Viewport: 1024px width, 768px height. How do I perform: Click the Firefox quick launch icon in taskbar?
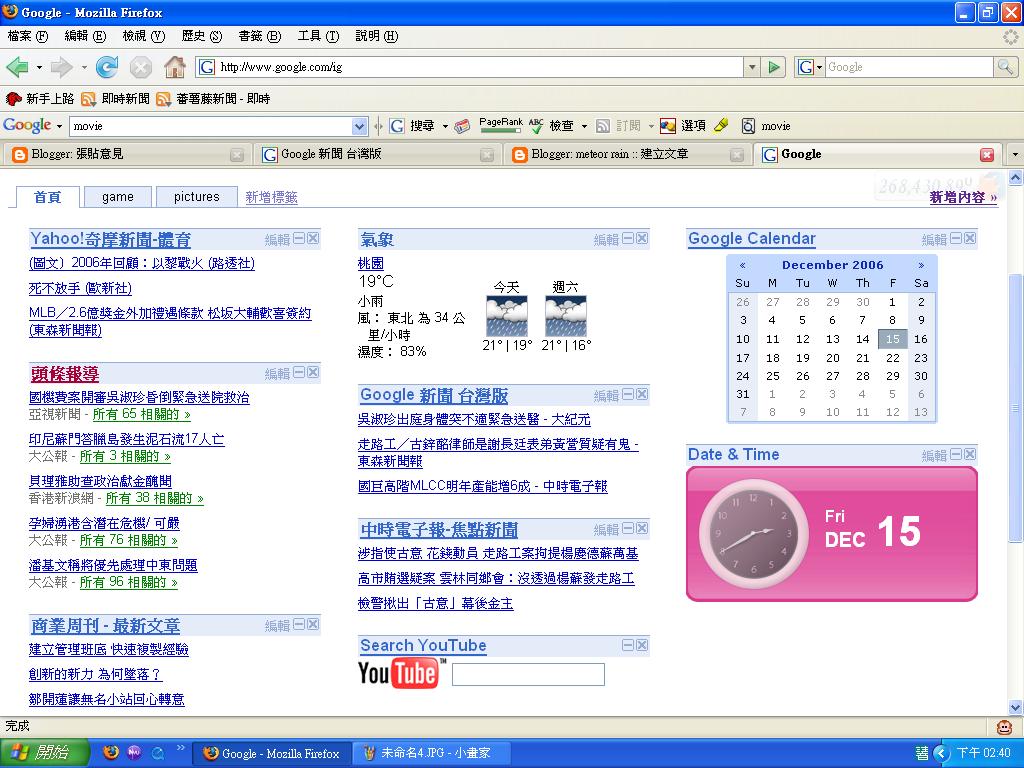(111, 752)
